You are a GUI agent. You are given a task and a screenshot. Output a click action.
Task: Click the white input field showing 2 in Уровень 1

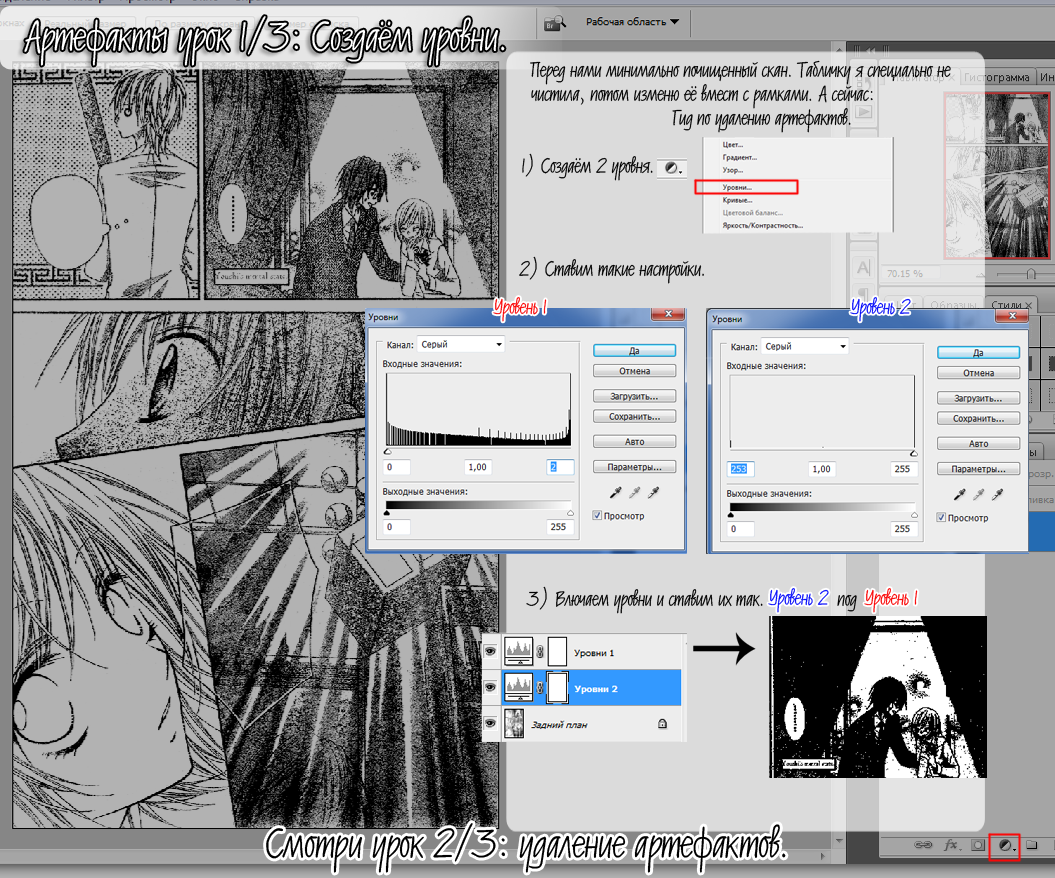(x=560, y=467)
